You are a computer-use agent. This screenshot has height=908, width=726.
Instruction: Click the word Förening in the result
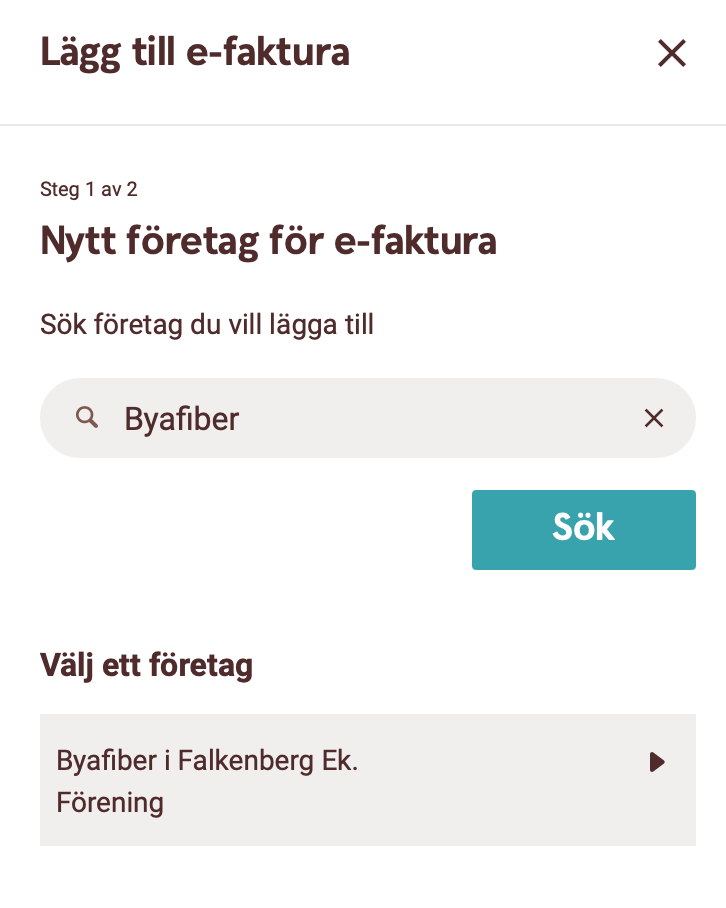click(x=110, y=802)
